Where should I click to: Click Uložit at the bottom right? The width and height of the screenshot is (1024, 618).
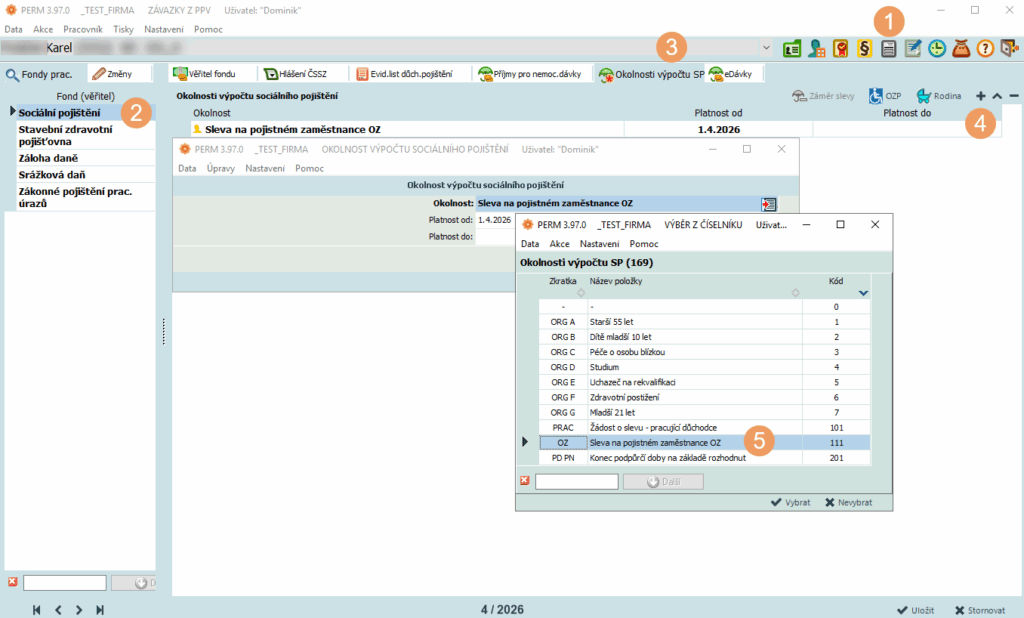tap(915, 610)
